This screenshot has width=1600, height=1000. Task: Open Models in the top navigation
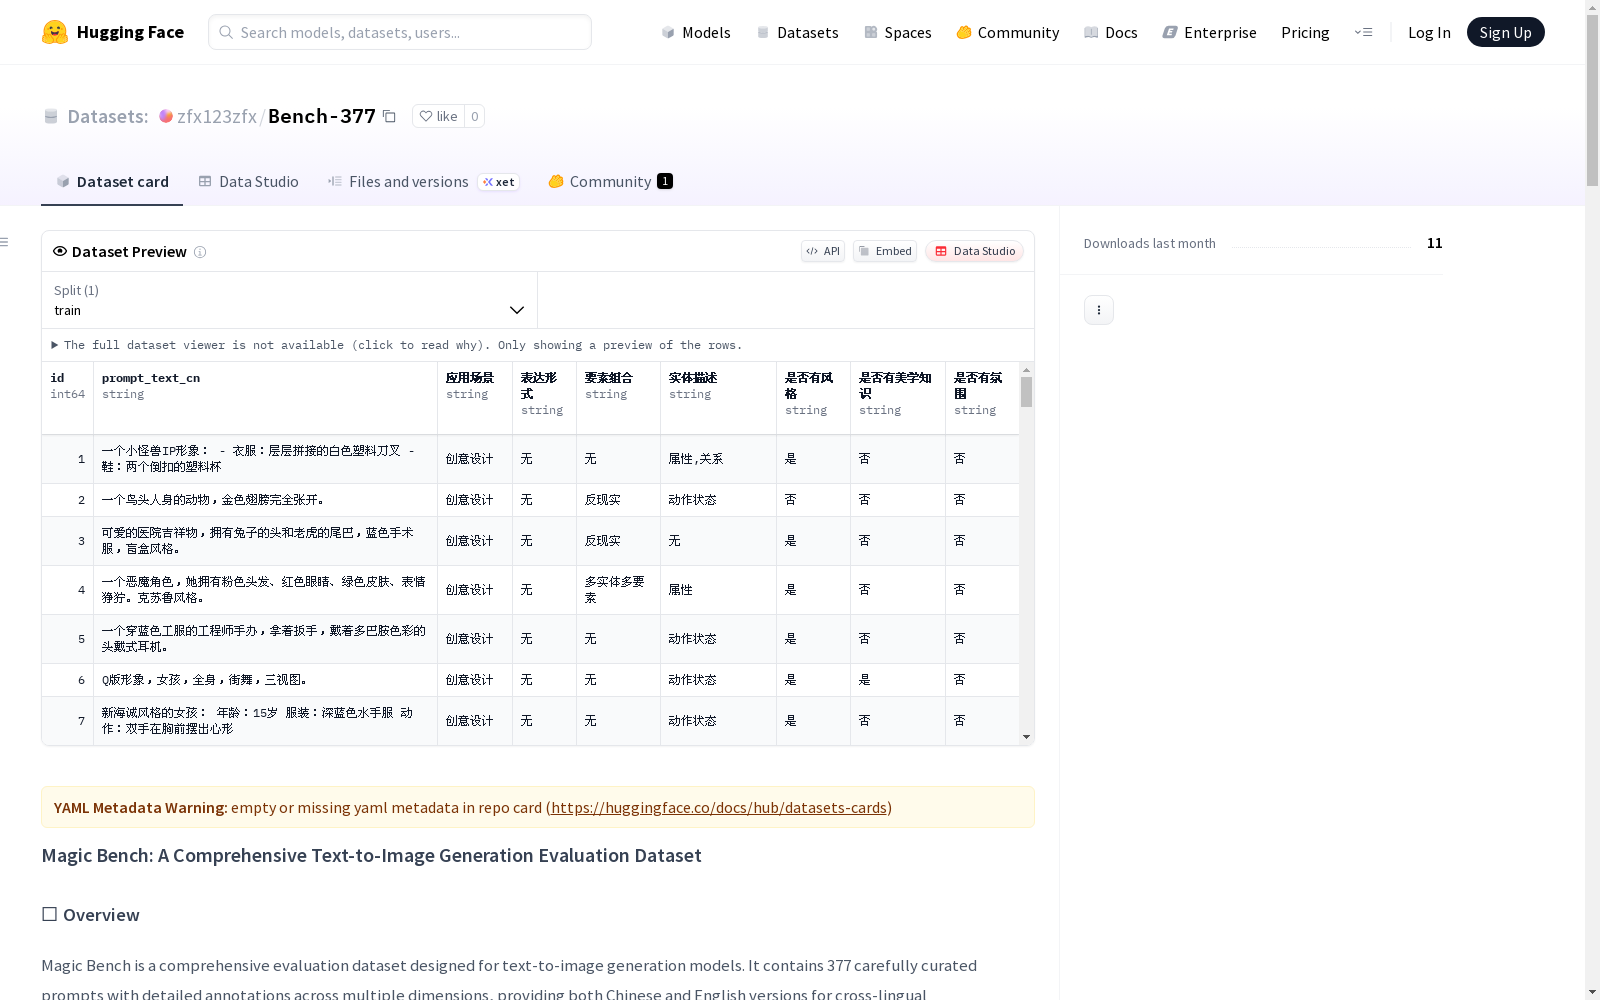pyautogui.click(x=696, y=32)
